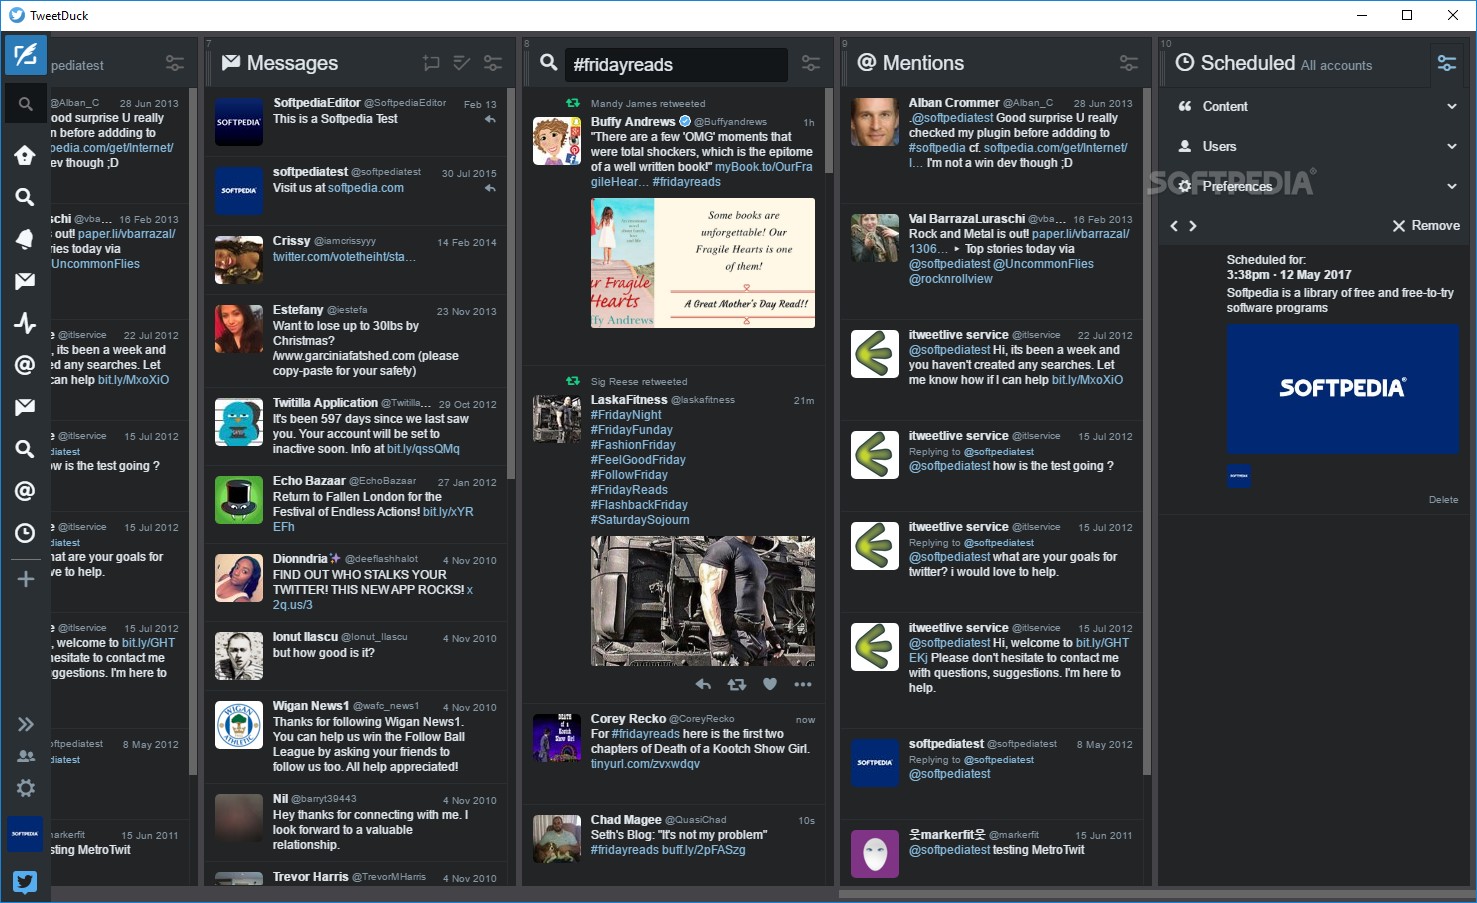Jump to Activity column via pulse icon
Screen dimensions: 1477x903
coord(25,323)
